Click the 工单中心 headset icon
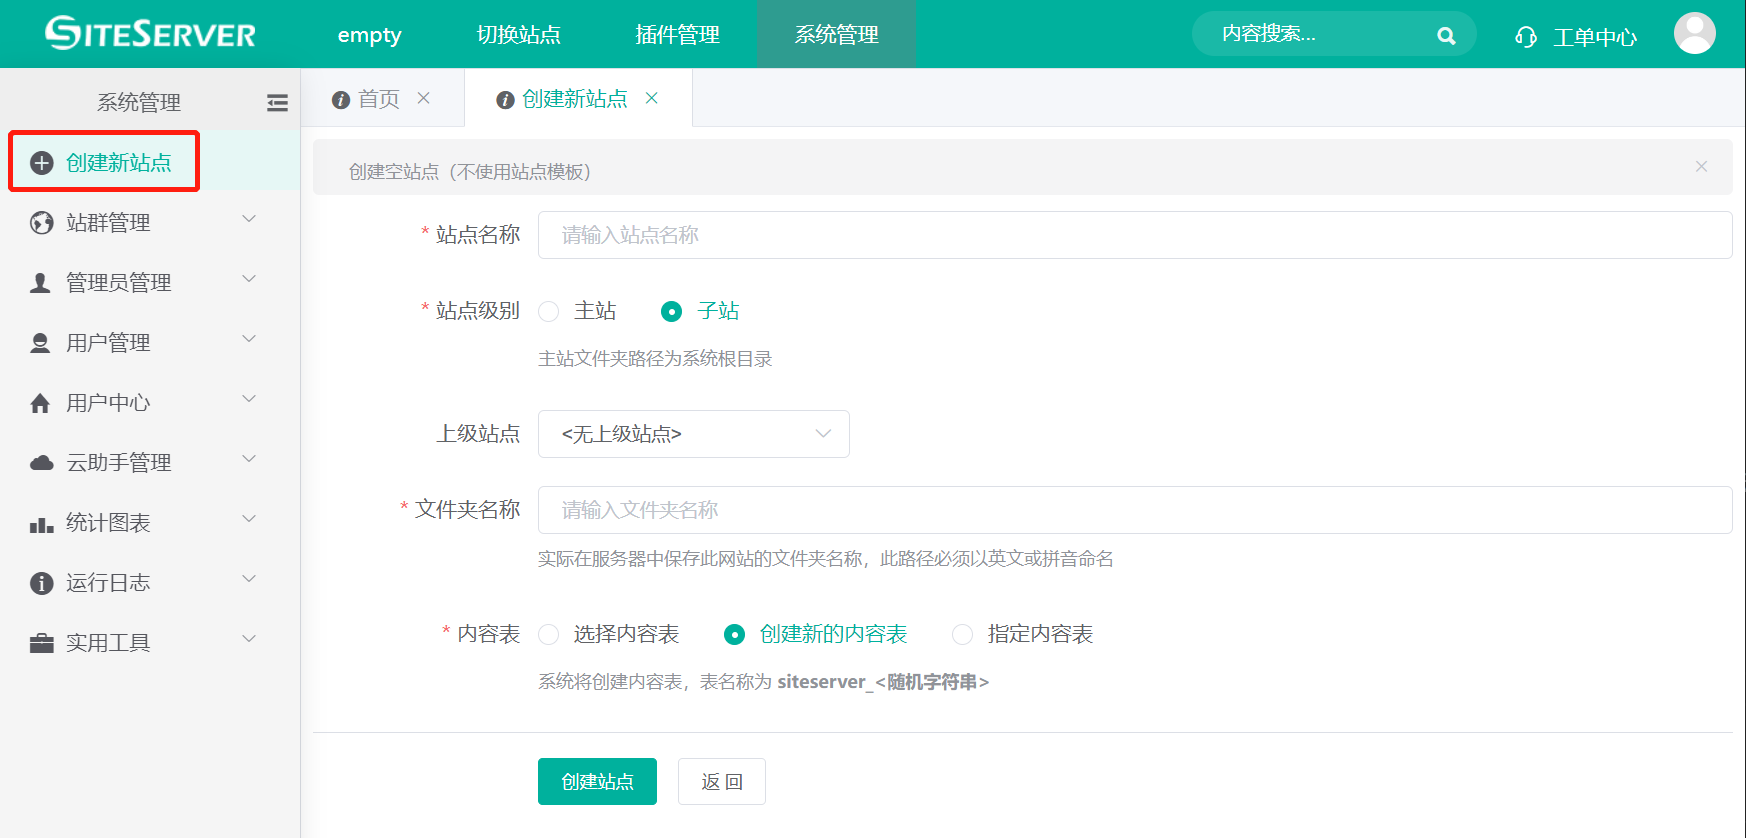 [x=1525, y=37]
